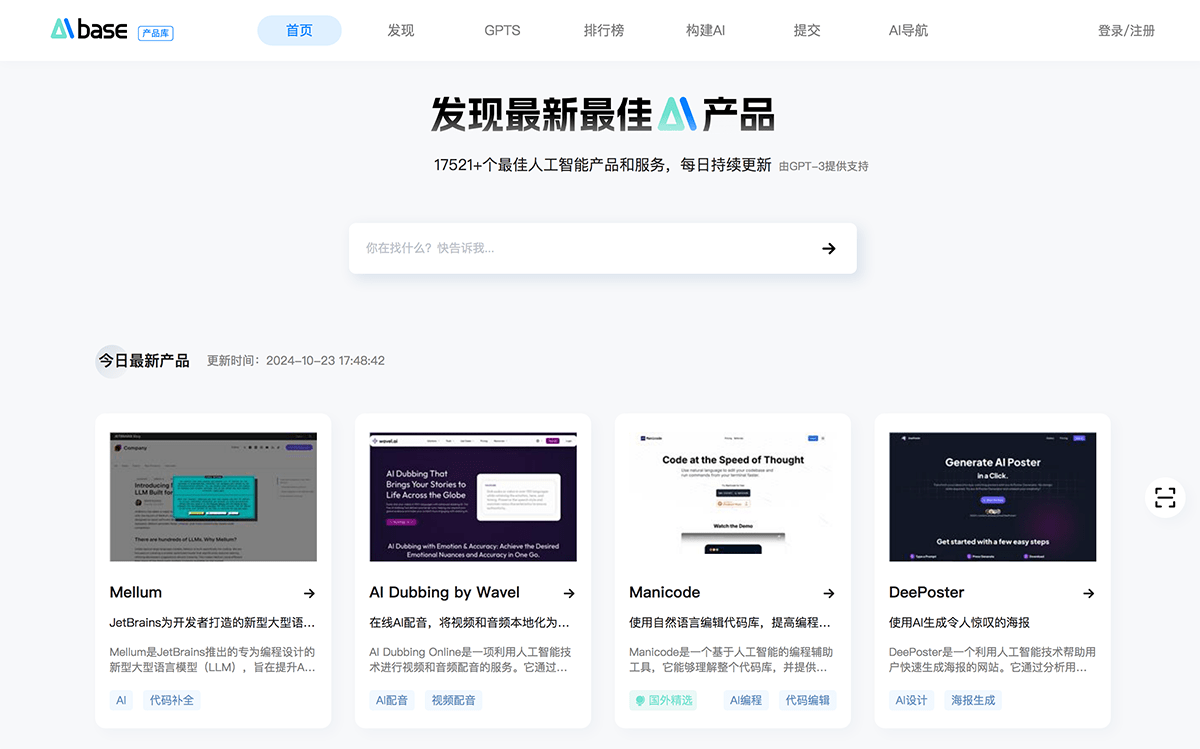Screen dimensions: 1200x749
Task: Go to the 排行榜 rankings tab
Action: tap(604, 30)
